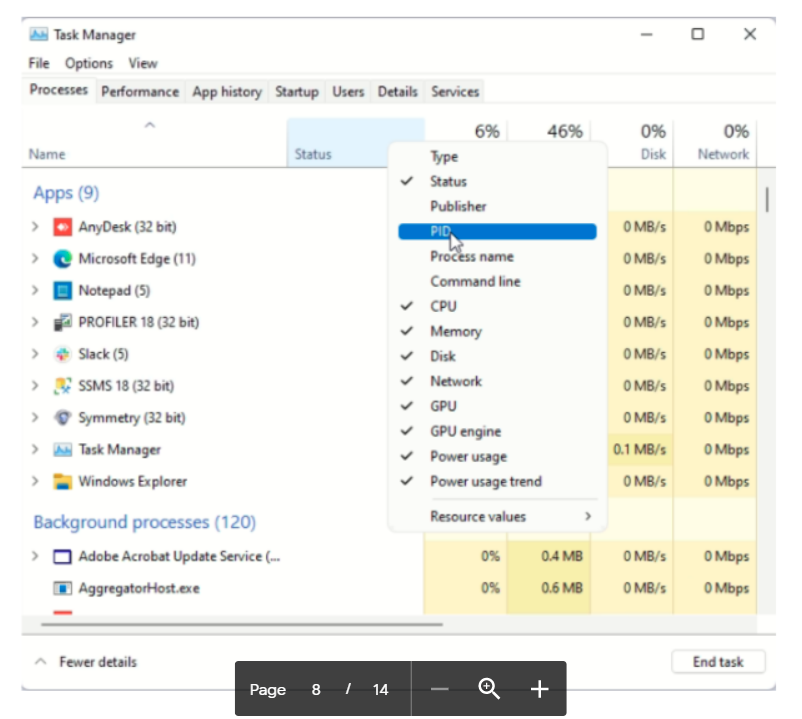Click the Slack app icon
This screenshot has height=719, width=802.
pos(63,354)
